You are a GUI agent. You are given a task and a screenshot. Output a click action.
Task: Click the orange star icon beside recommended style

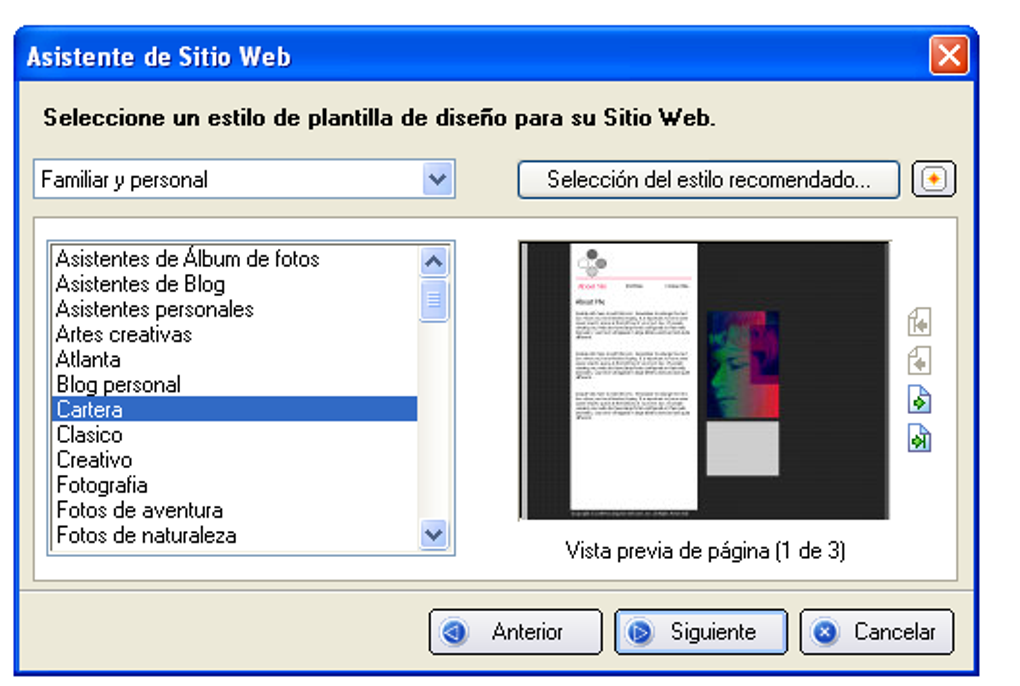point(933,178)
